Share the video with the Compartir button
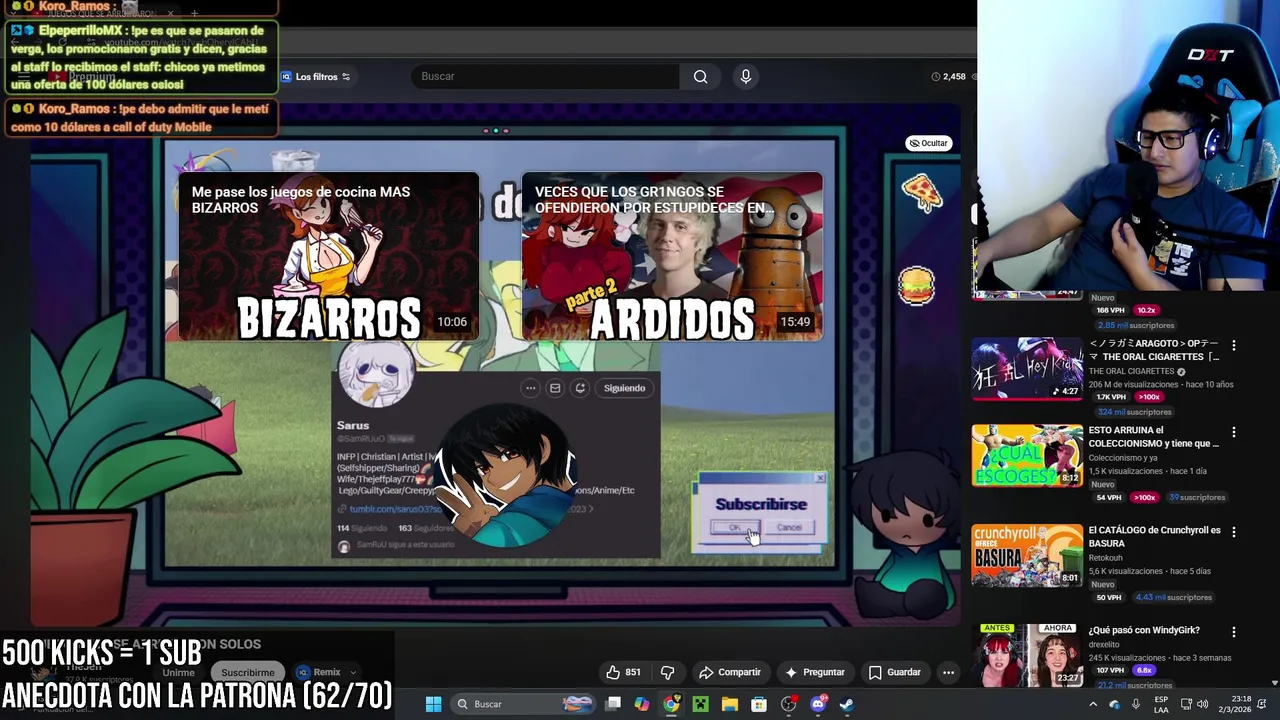 pyautogui.click(x=730, y=672)
